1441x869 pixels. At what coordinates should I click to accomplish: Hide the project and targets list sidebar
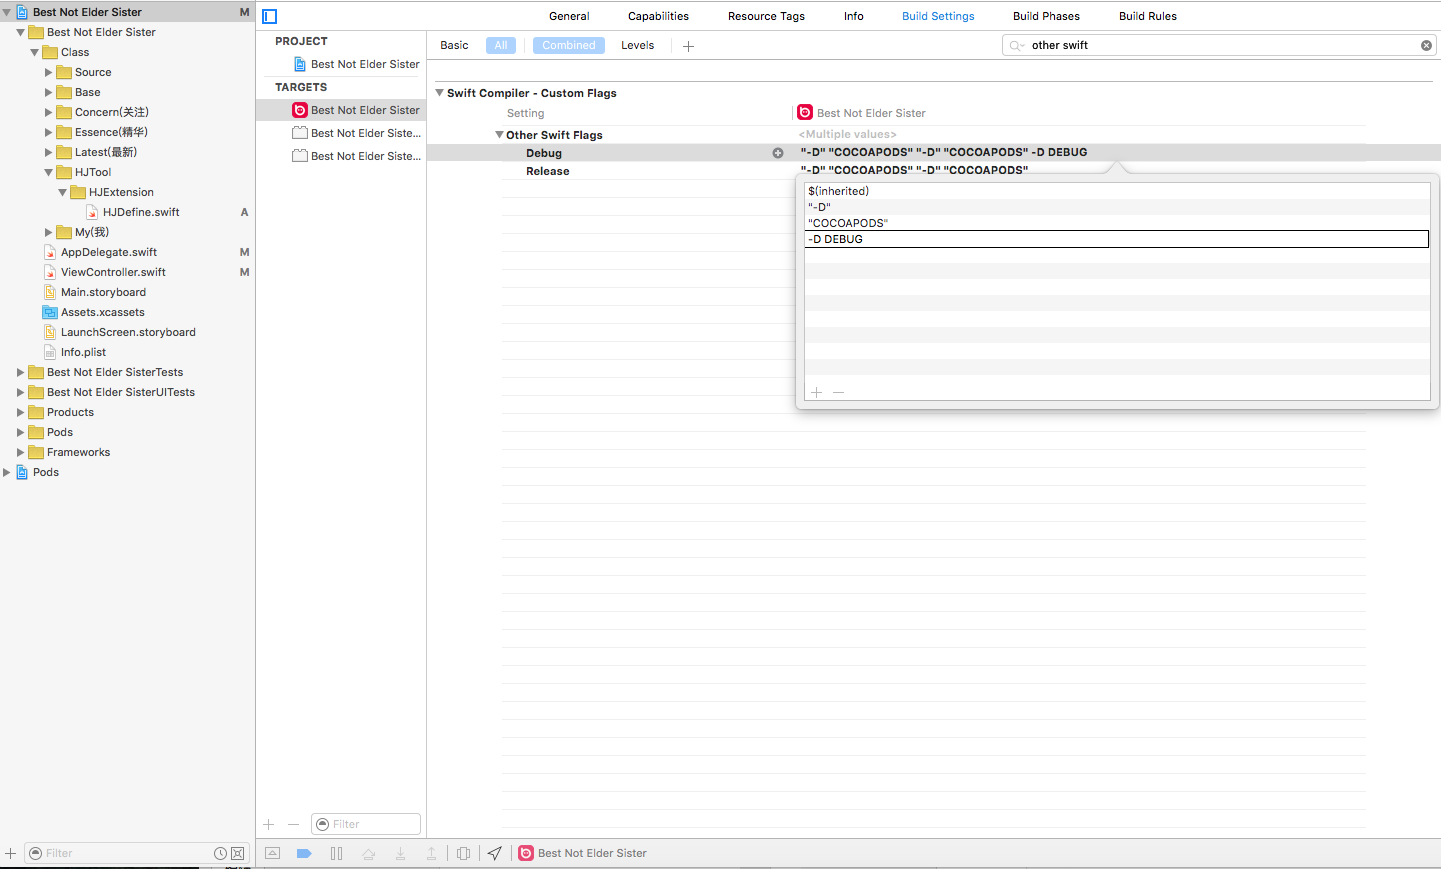[269, 16]
